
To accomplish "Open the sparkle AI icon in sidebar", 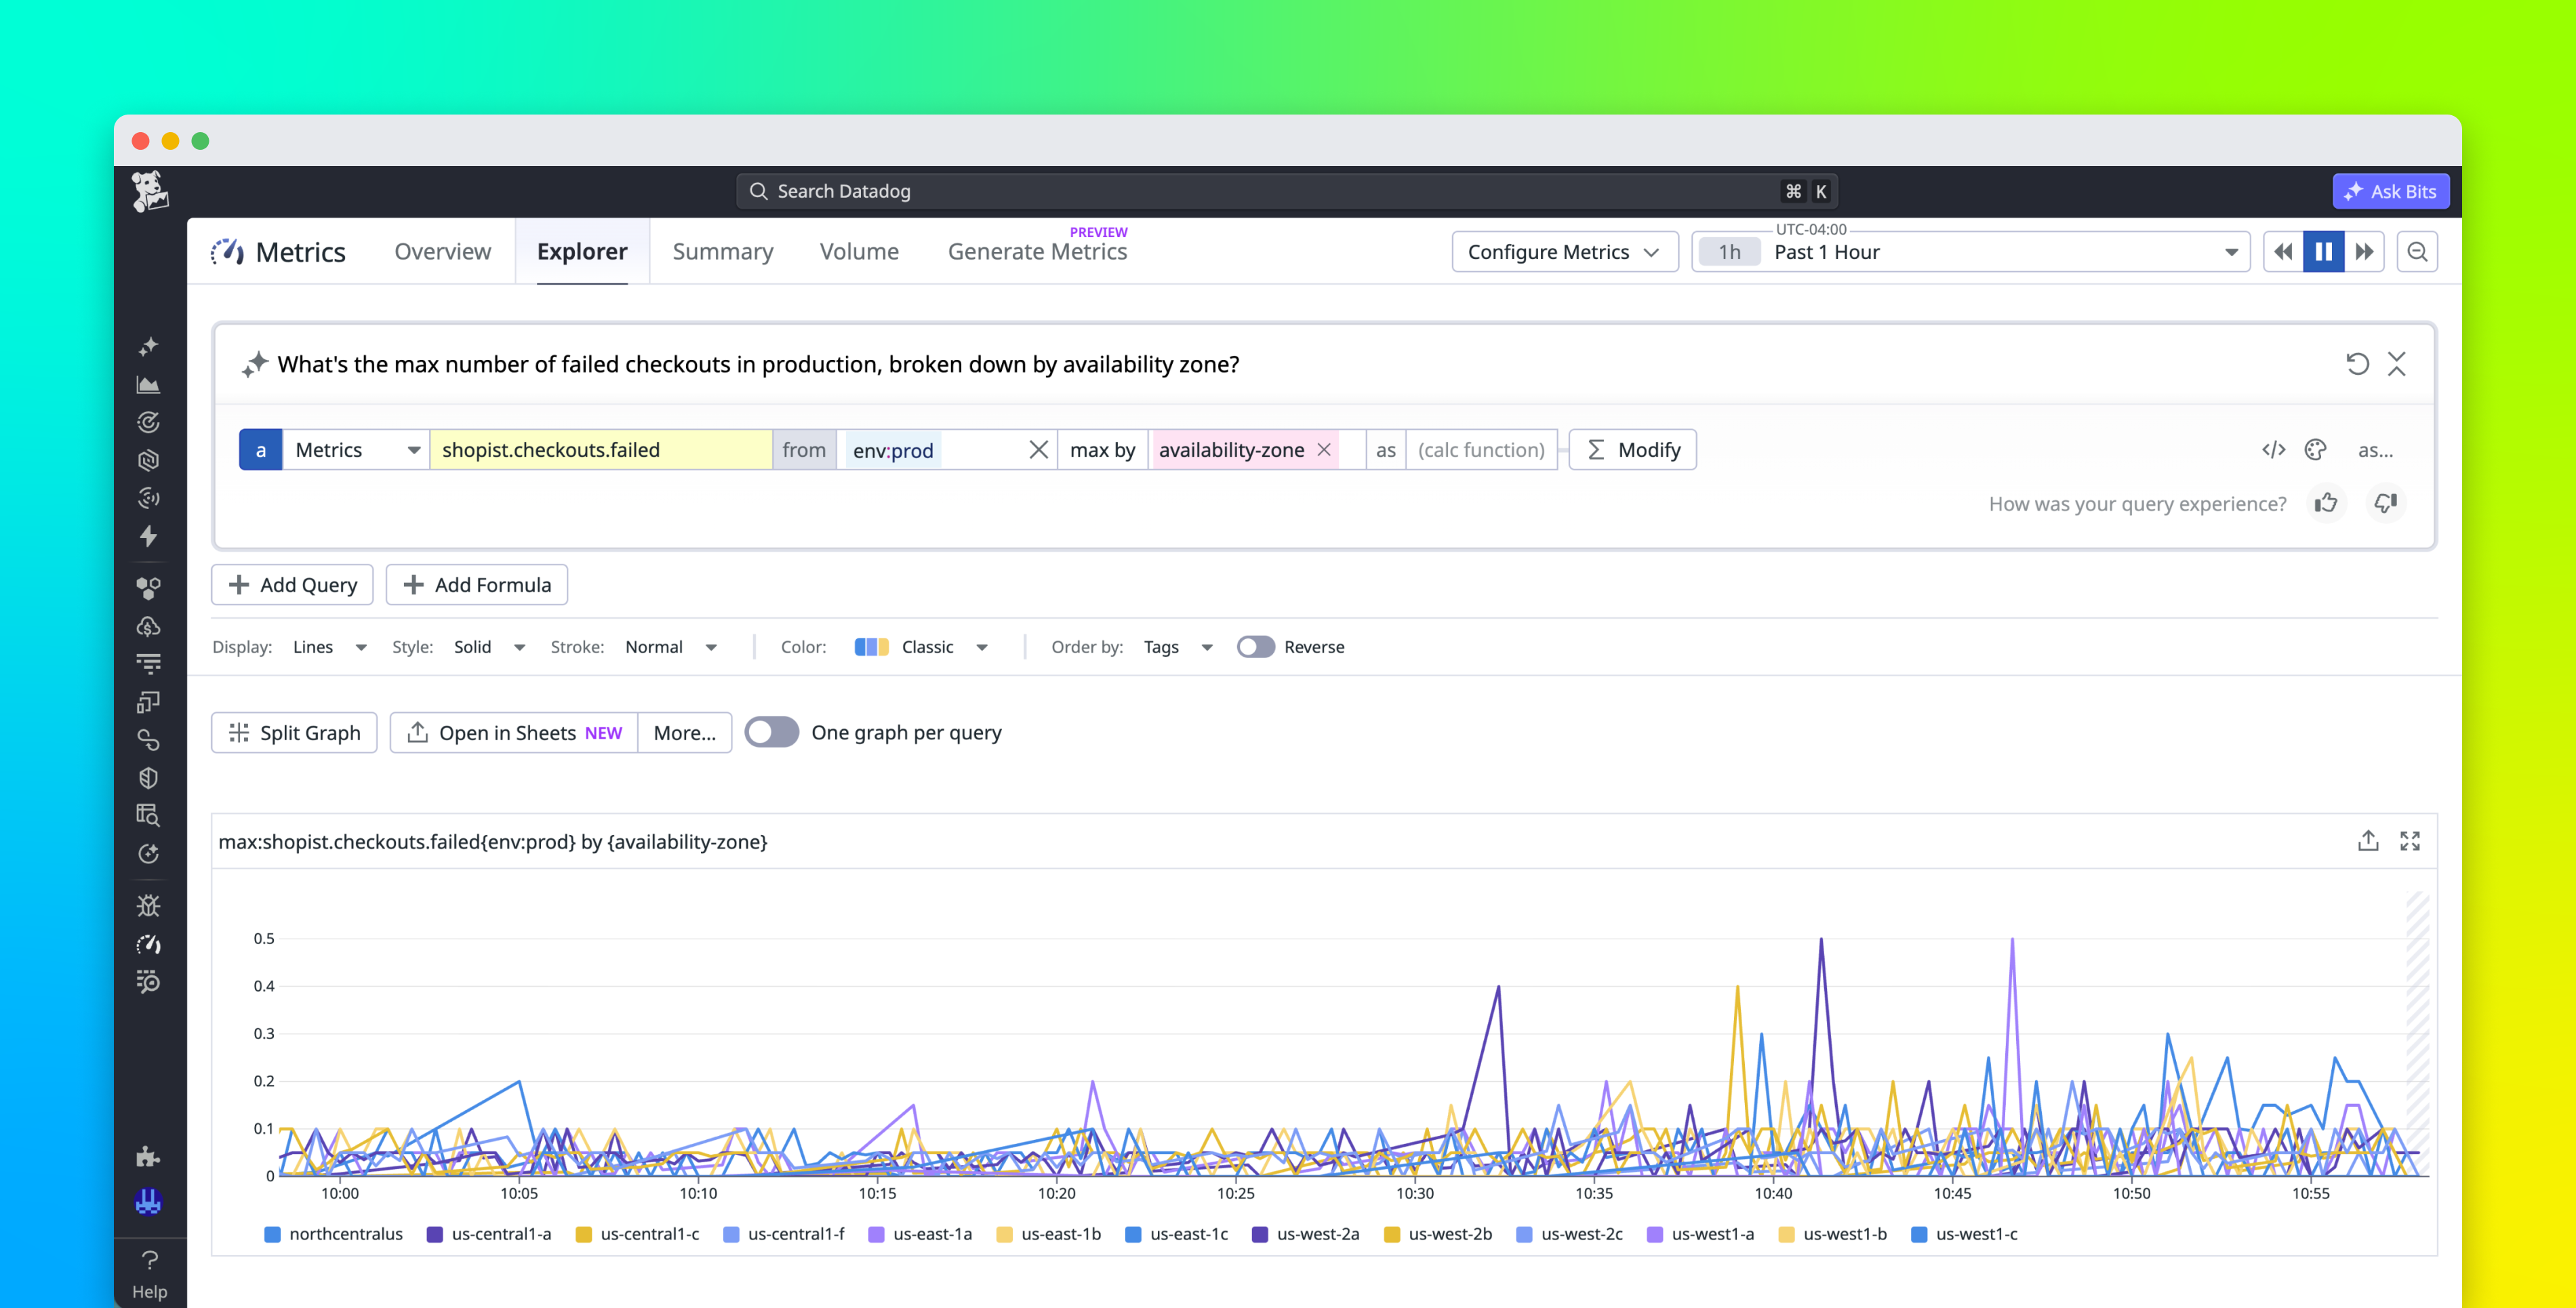I will pos(148,346).
